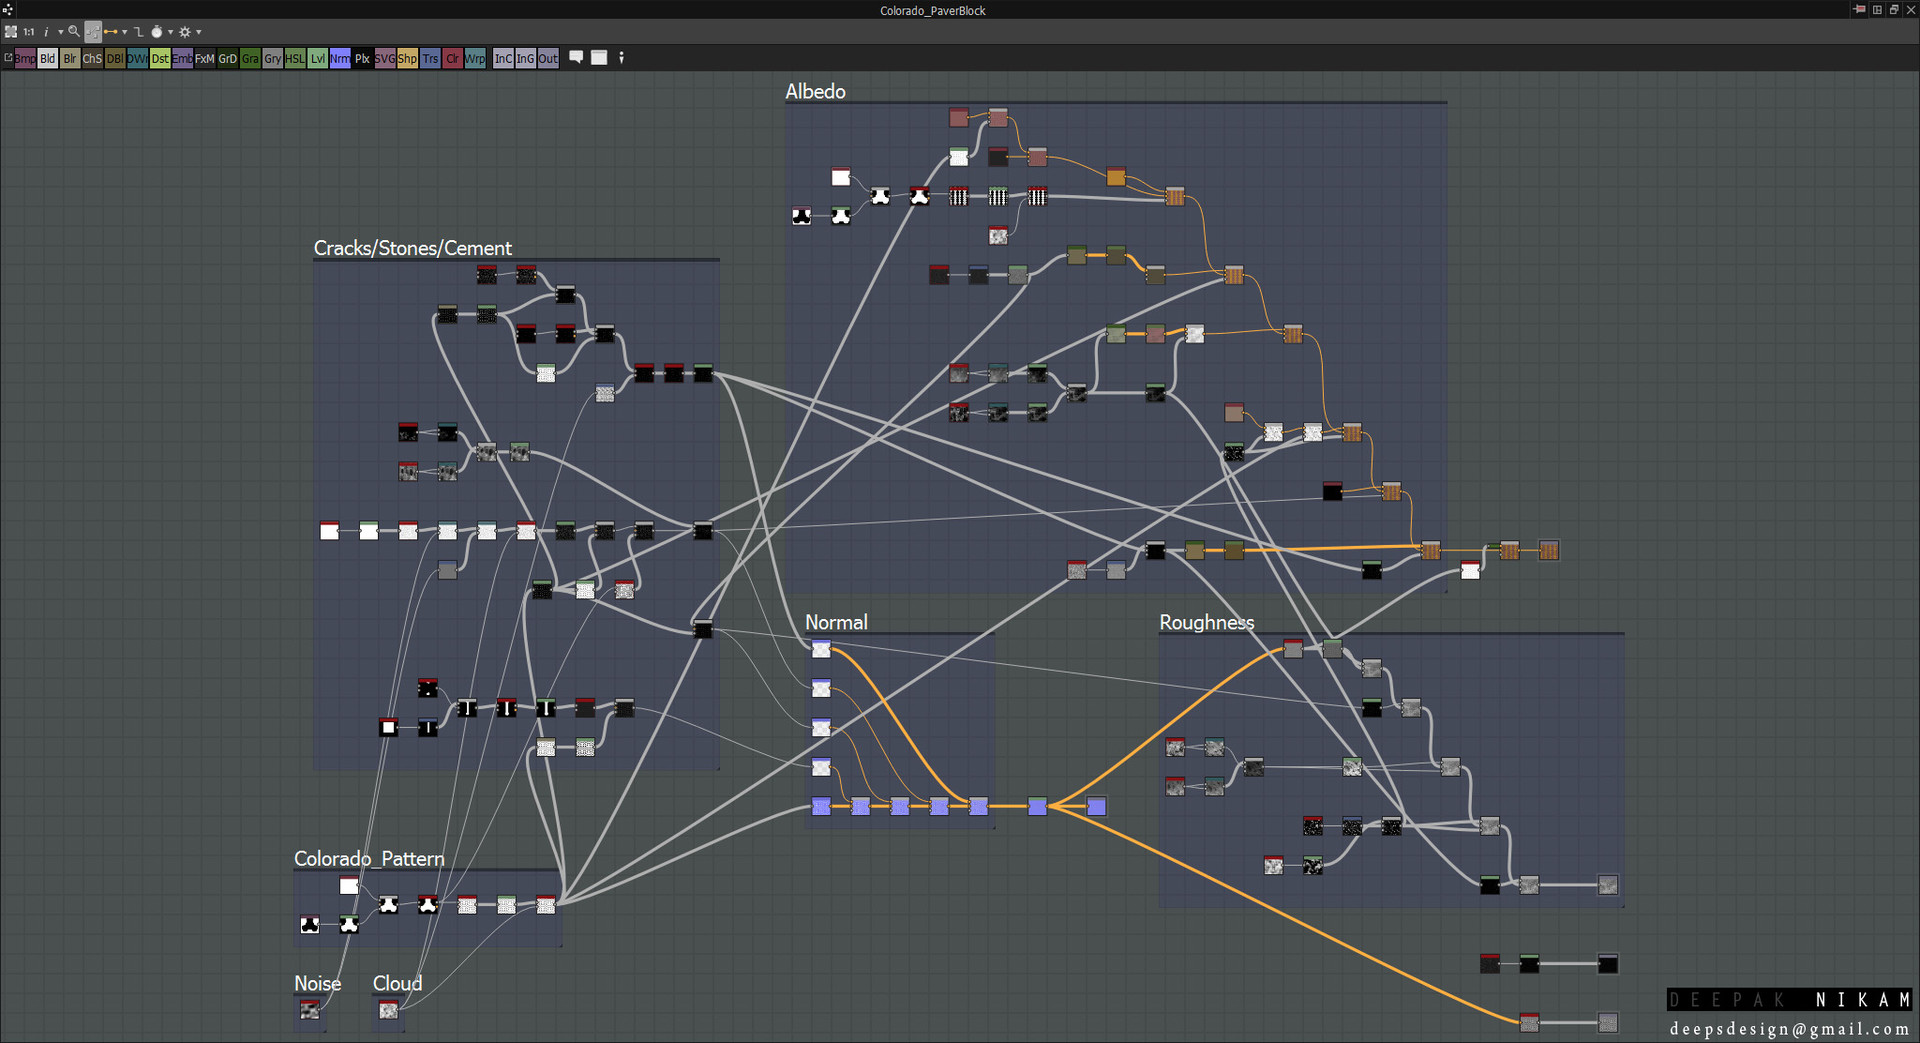Add a Blur (Blr) node

(x=70, y=59)
